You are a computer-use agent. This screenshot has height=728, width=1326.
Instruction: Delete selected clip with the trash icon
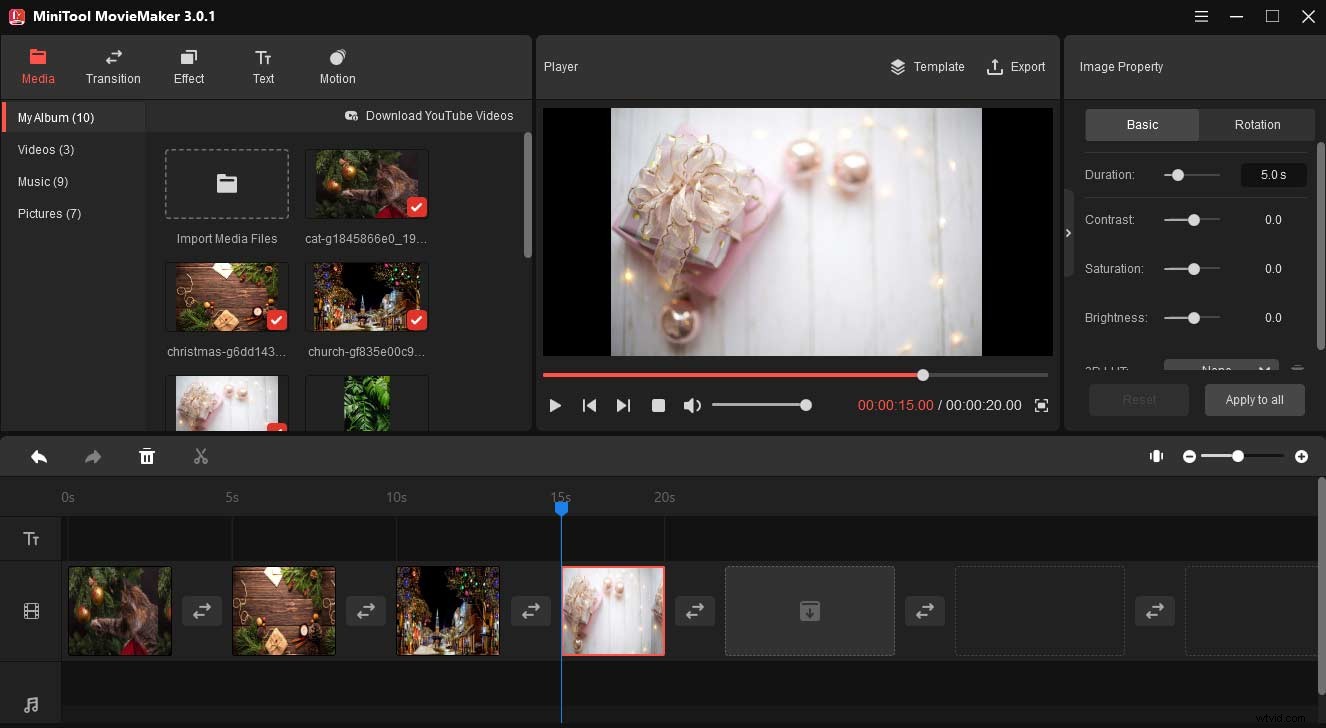point(147,456)
